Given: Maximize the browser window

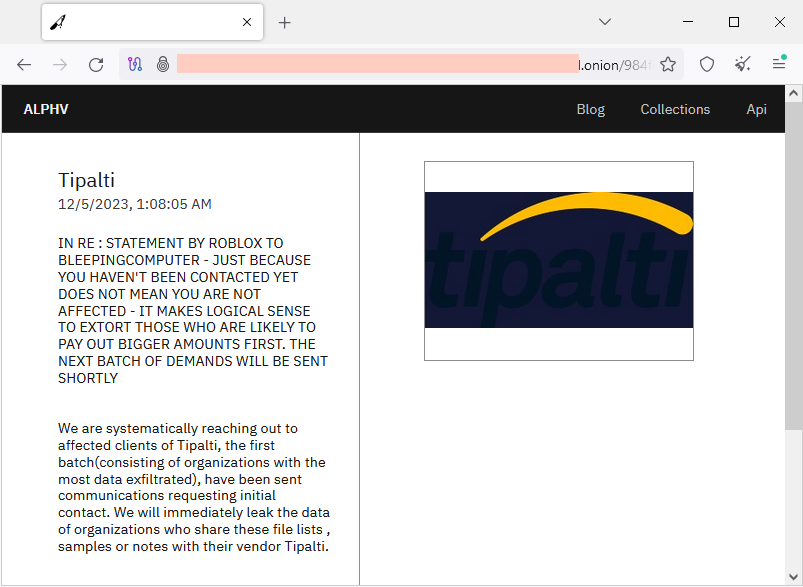Looking at the screenshot, I should (734, 22).
